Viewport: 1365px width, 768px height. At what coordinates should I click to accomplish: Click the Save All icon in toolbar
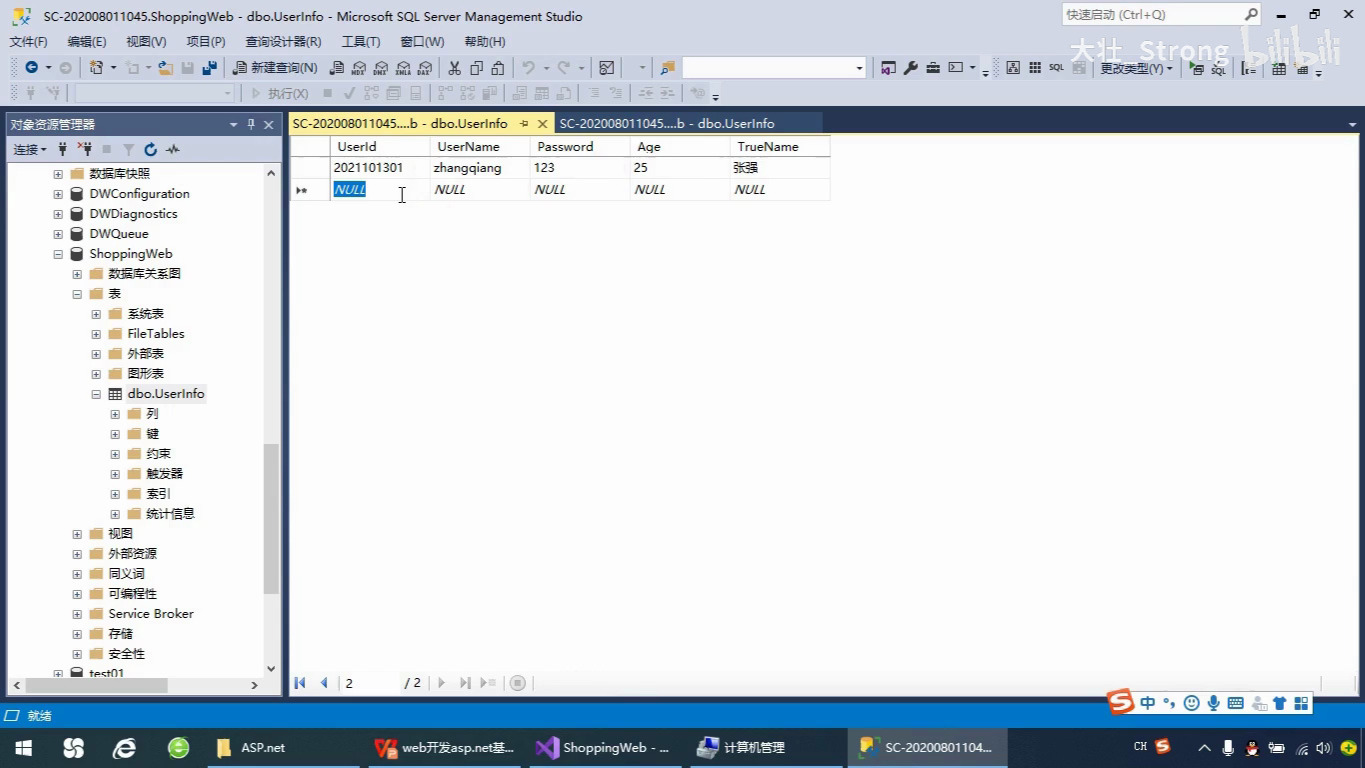pyautogui.click(x=209, y=68)
